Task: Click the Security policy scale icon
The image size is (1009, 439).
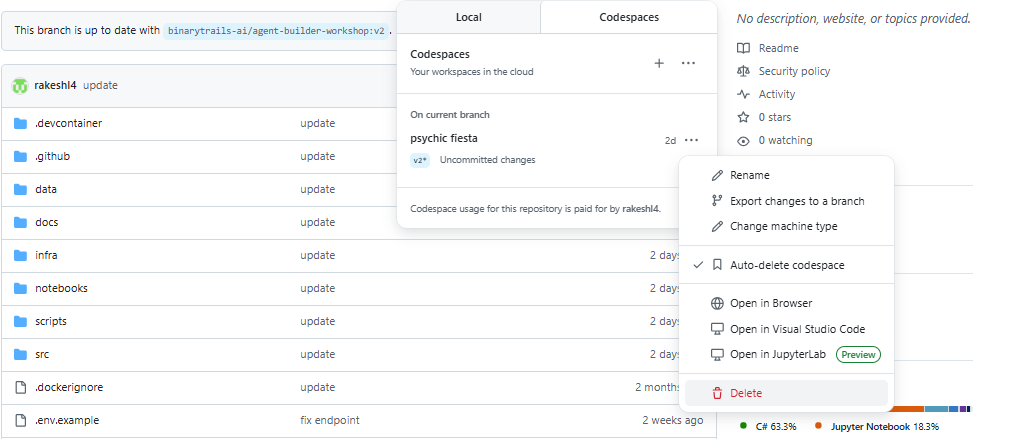Action: (x=743, y=71)
